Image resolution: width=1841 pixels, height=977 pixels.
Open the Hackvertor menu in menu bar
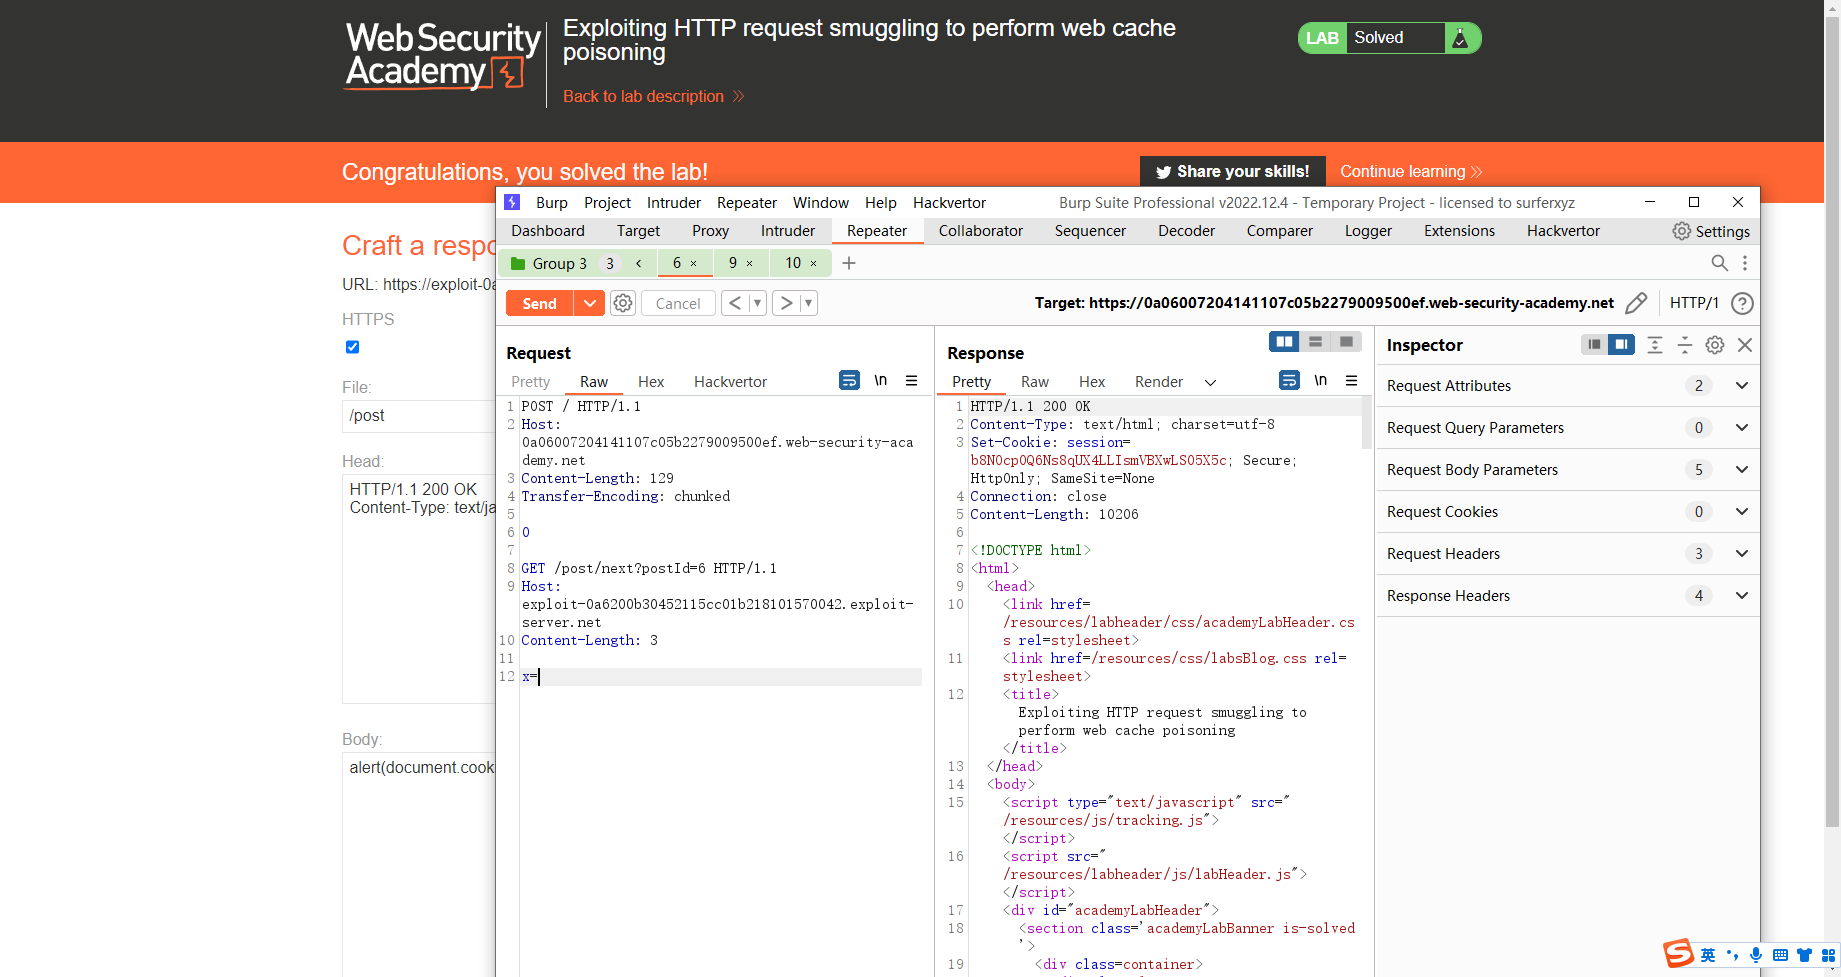click(949, 202)
